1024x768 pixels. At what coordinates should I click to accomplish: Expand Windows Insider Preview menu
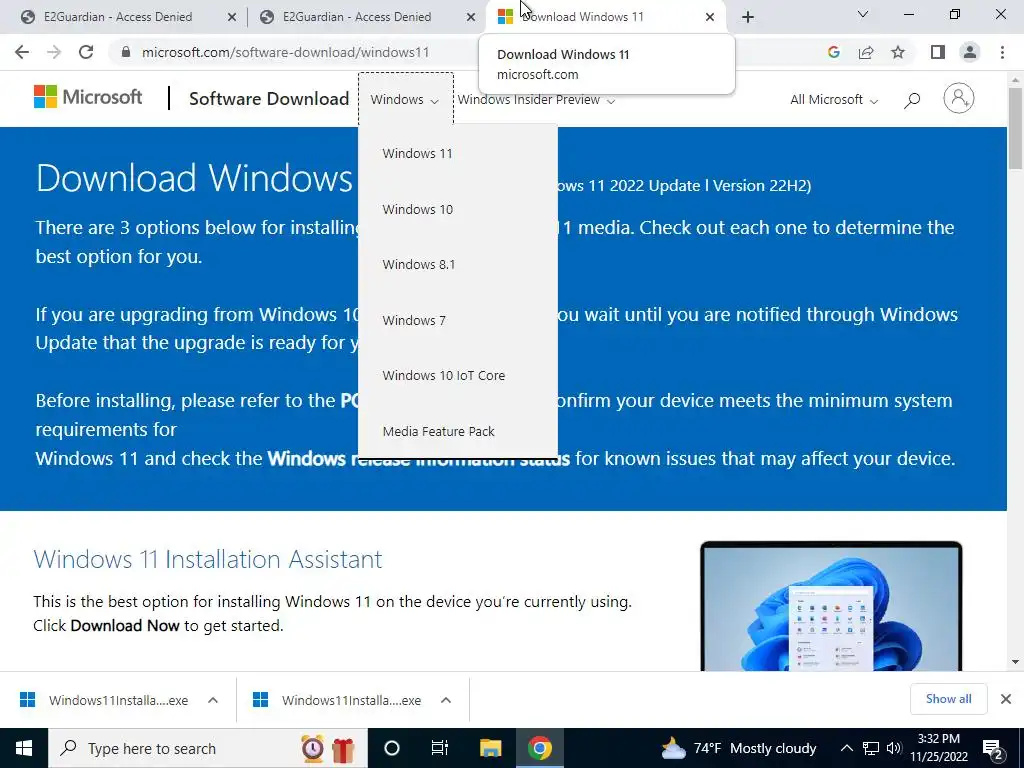[536, 100]
